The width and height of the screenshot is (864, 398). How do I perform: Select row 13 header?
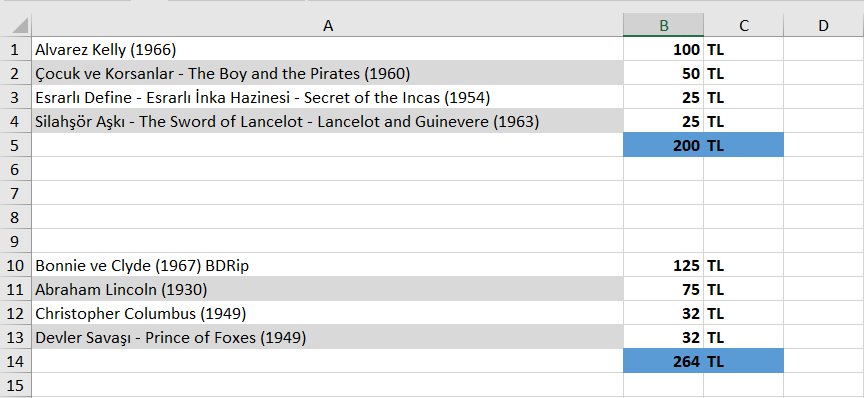click(x=15, y=337)
